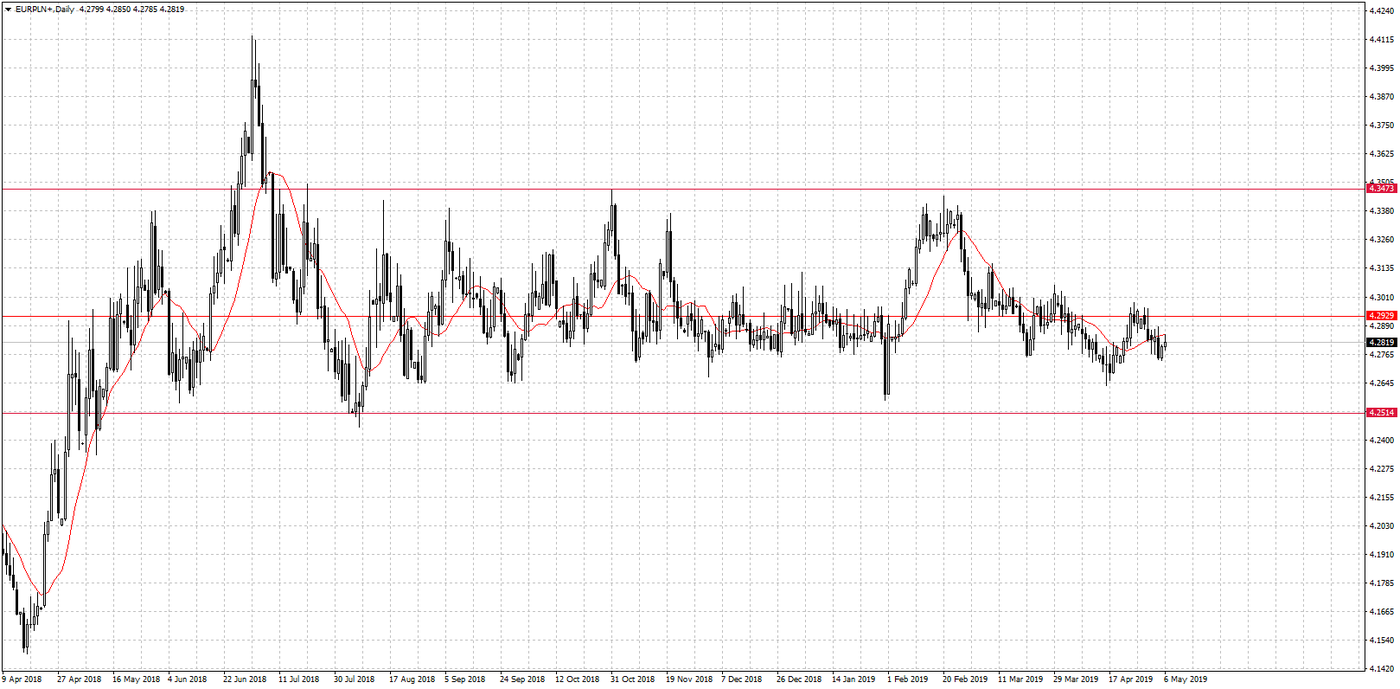
Task: Click the 4.2514 red price label
Action: (1380, 413)
